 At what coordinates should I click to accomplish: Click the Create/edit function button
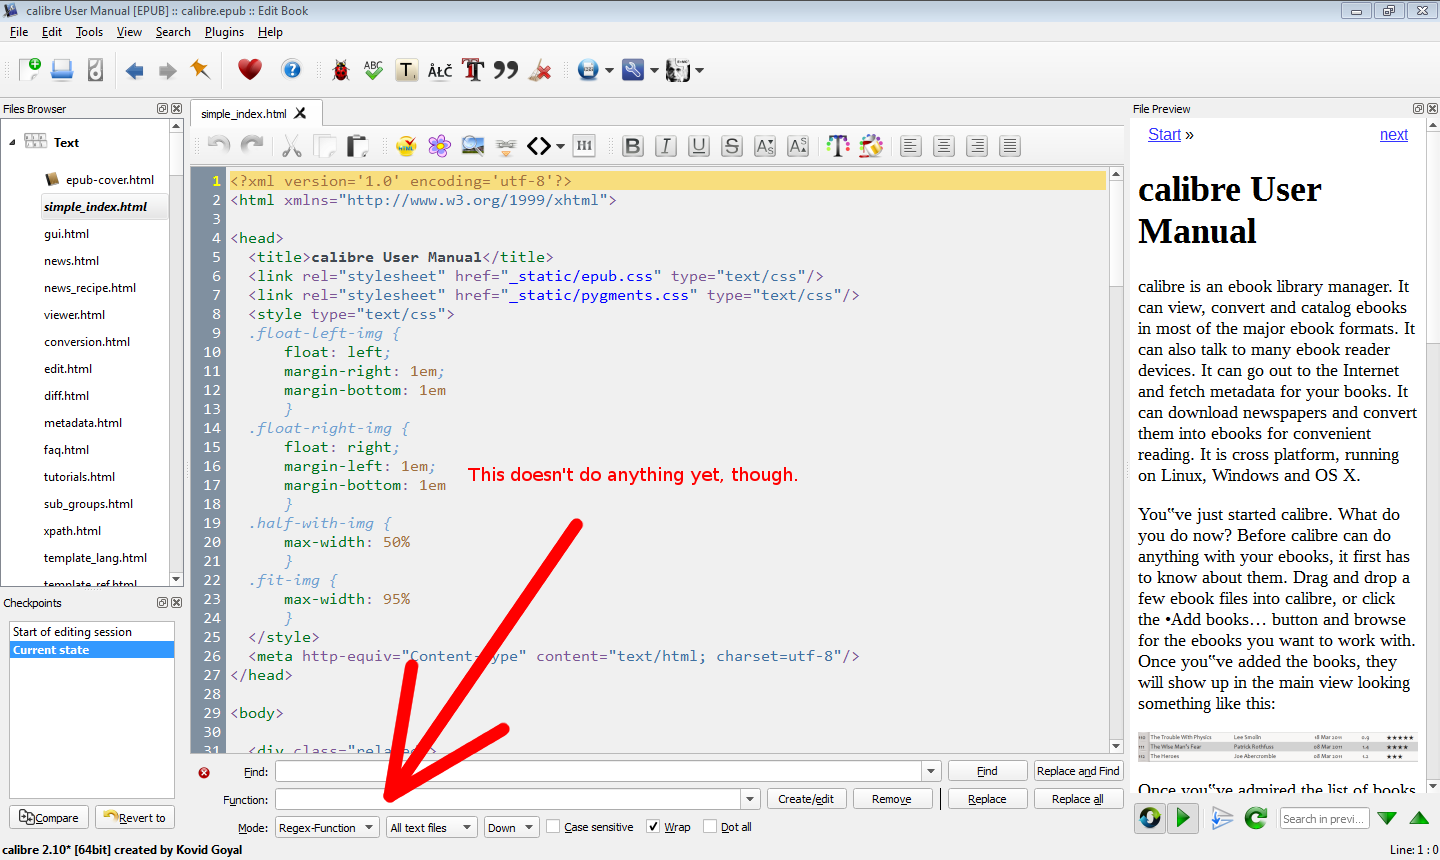coord(806,799)
